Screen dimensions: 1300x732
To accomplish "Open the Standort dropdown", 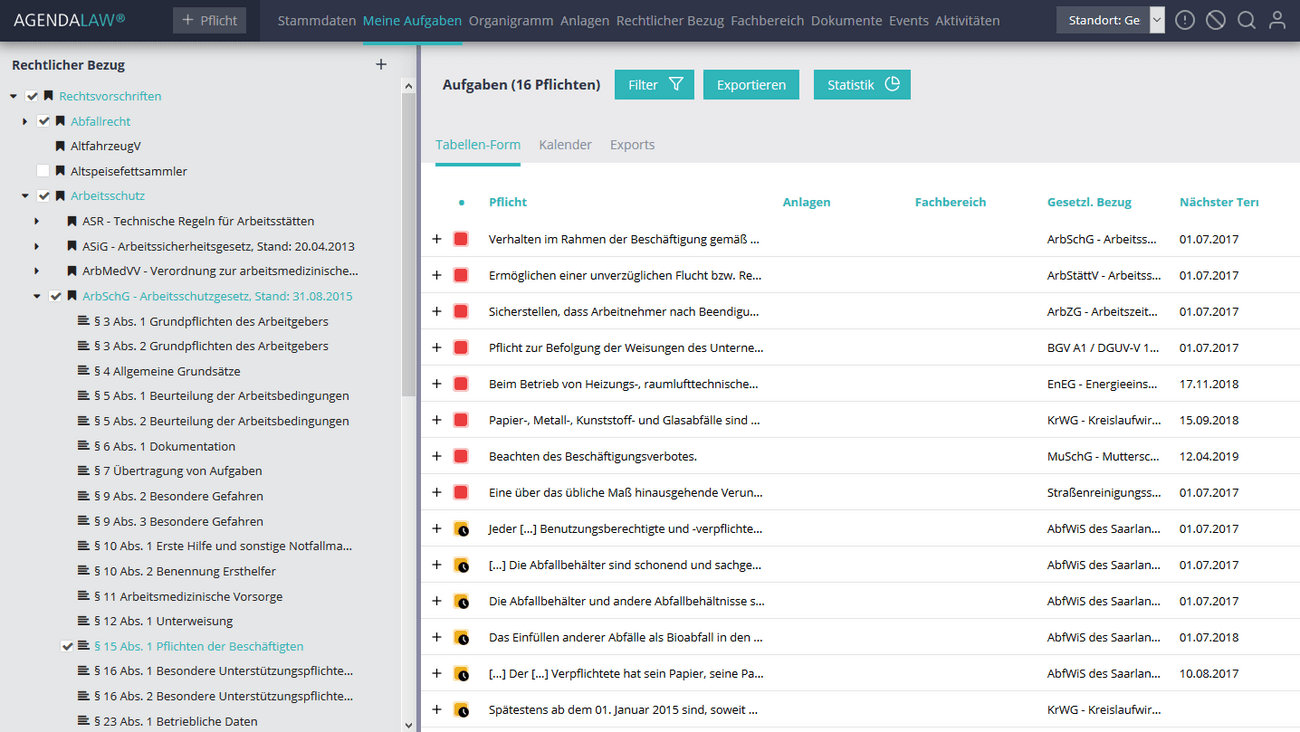I will (1110, 20).
